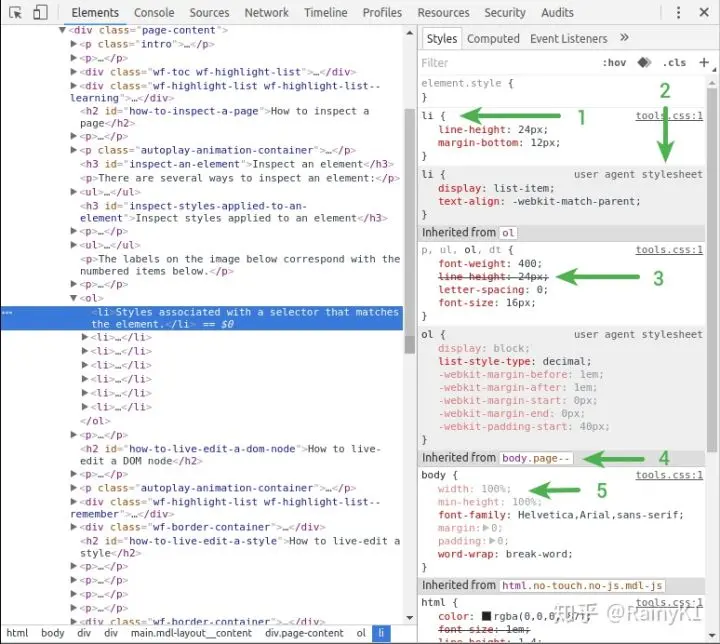Click DOM tree scroll down arrow
This screenshot has height=644, width=720.
coord(410,618)
